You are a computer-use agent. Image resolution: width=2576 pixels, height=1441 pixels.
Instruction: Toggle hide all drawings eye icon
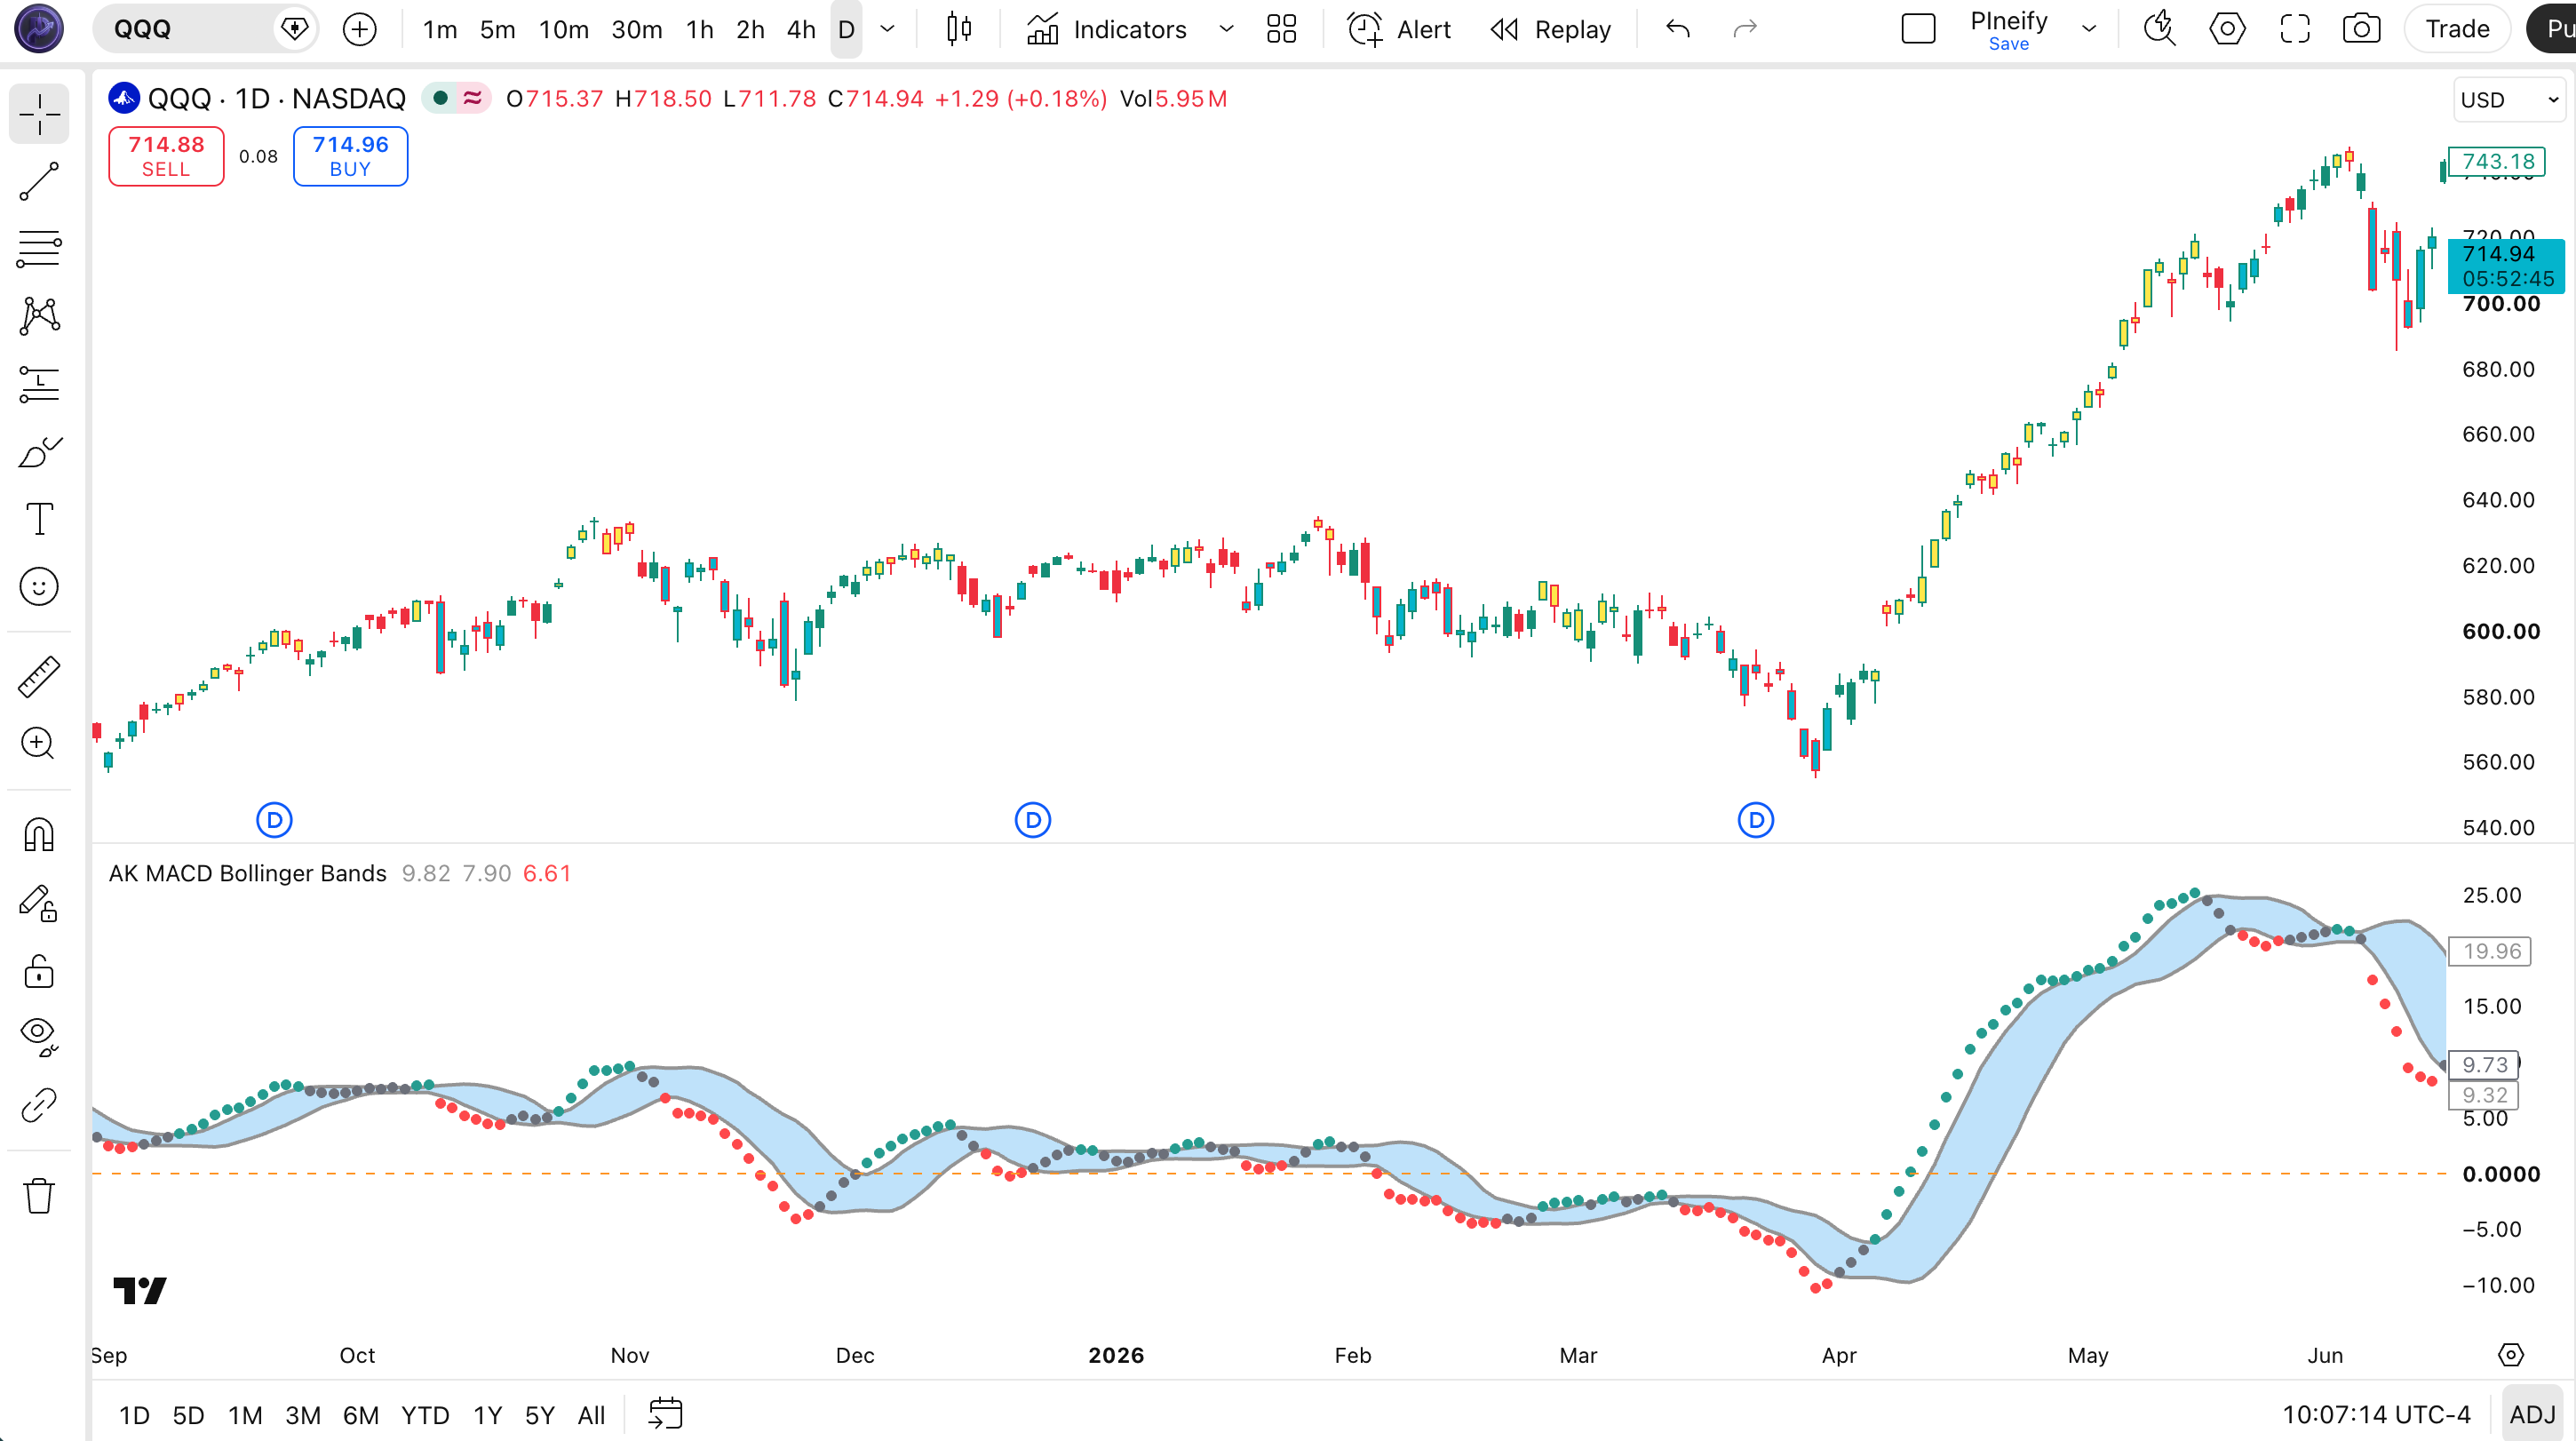pyautogui.click(x=39, y=1037)
